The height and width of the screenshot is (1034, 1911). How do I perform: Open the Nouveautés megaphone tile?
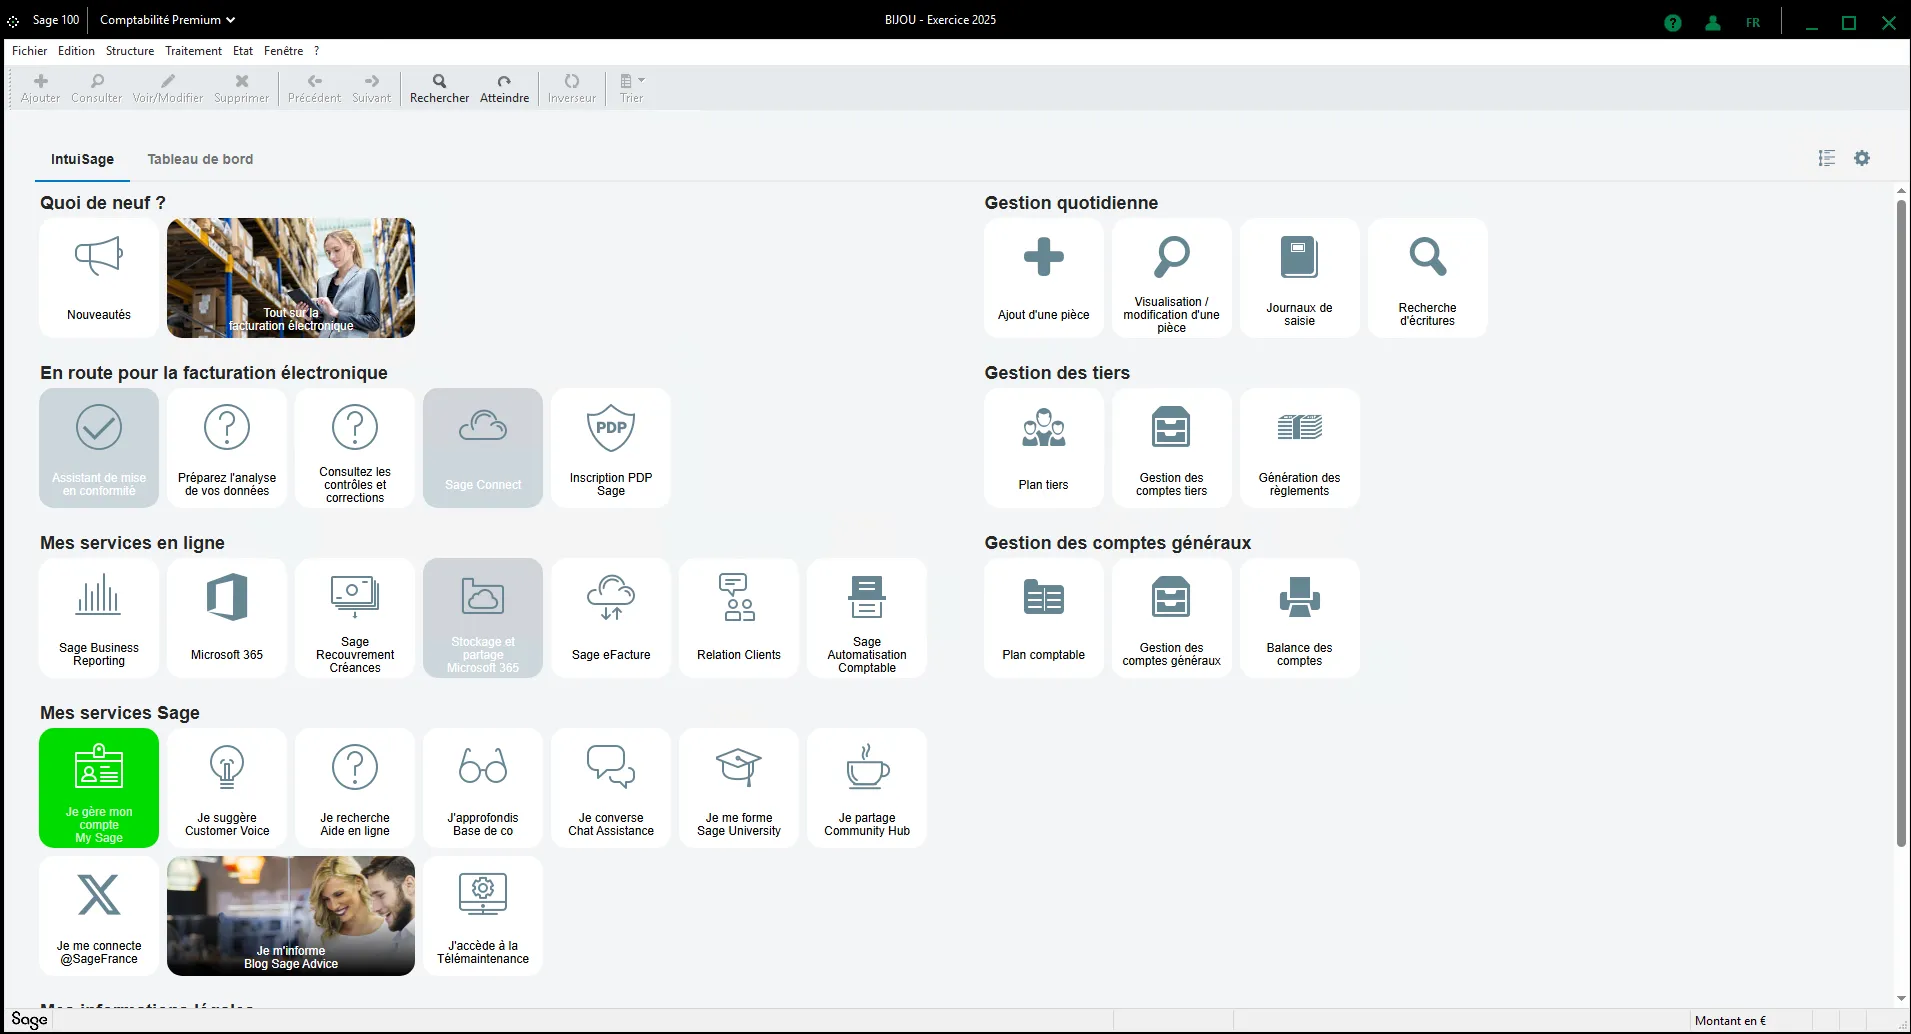coord(99,278)
